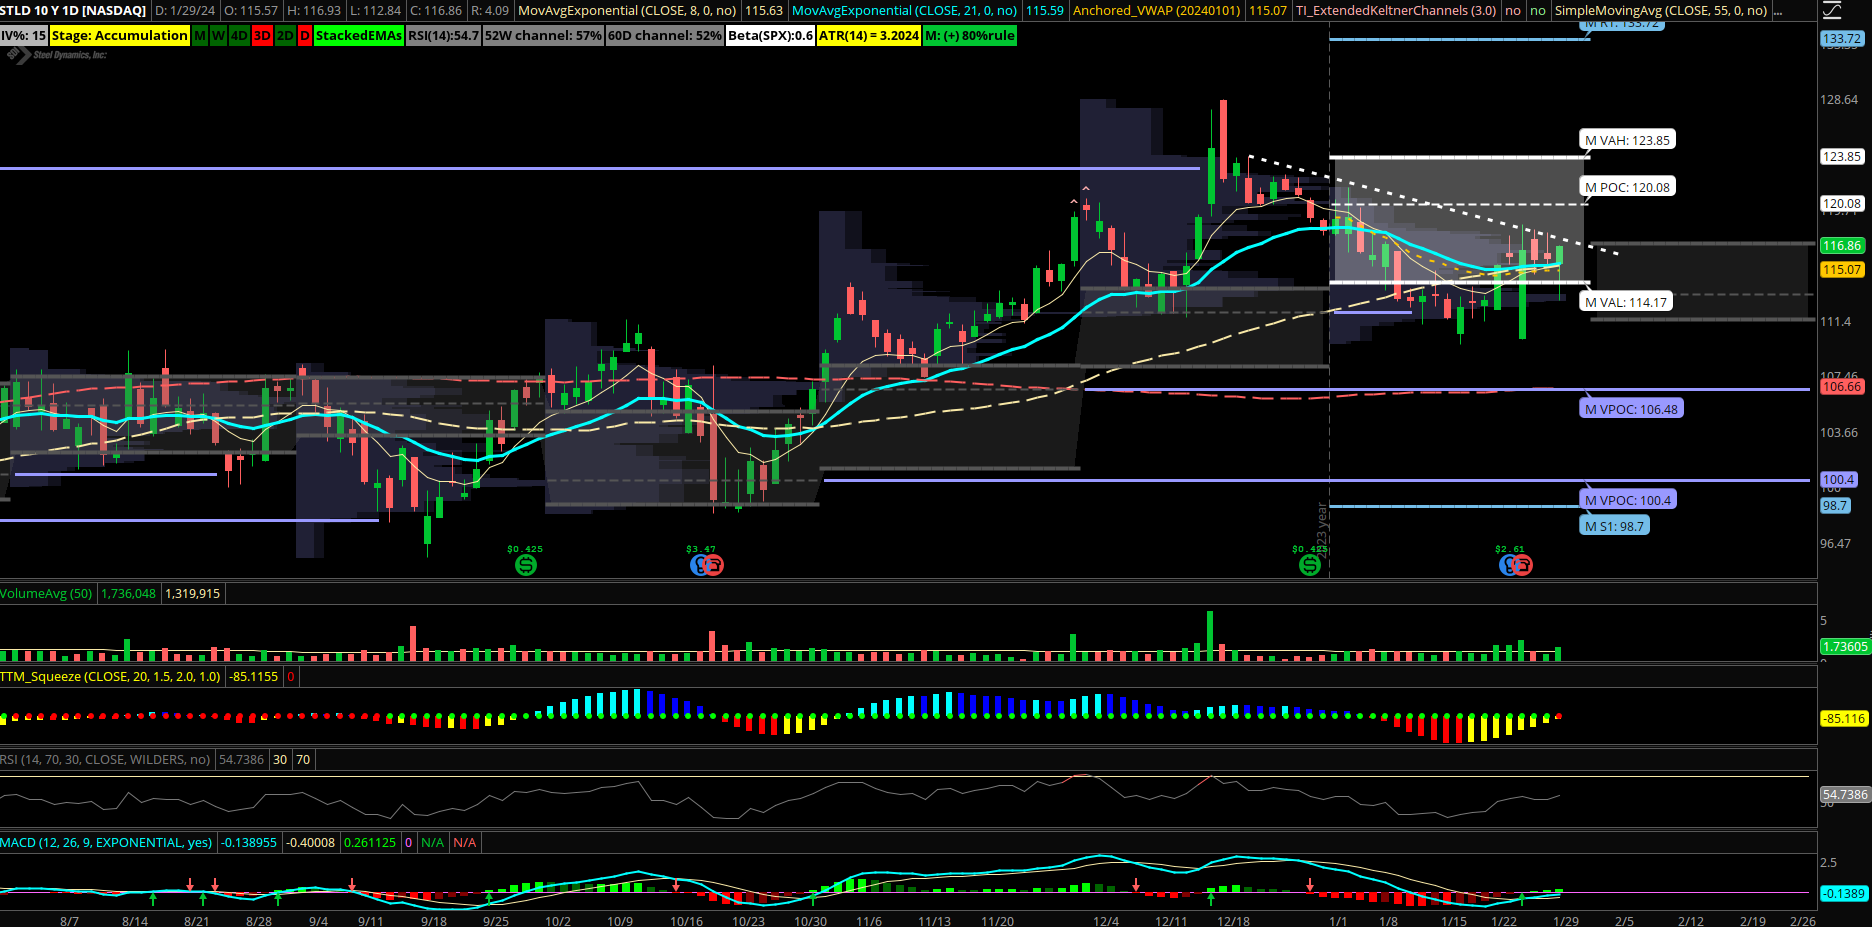The width and height of the screenshot is (1872, 927).
Task: Click the D: 1/29/24 date value
Action: pos(185,10)
